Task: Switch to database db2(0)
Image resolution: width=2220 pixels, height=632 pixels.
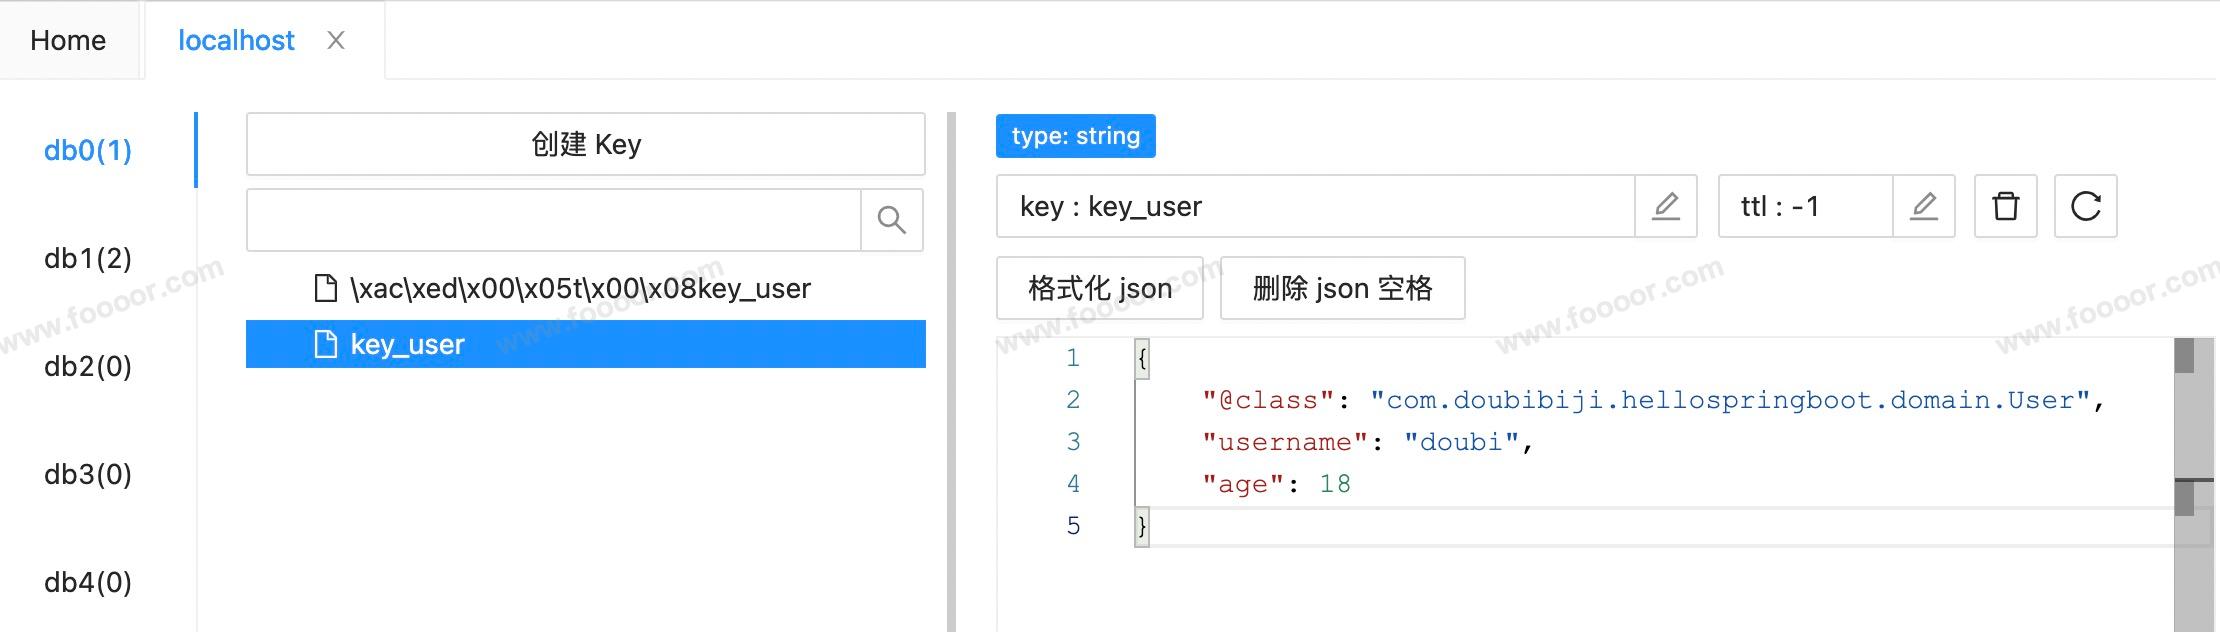Action: tap(88, 366)
